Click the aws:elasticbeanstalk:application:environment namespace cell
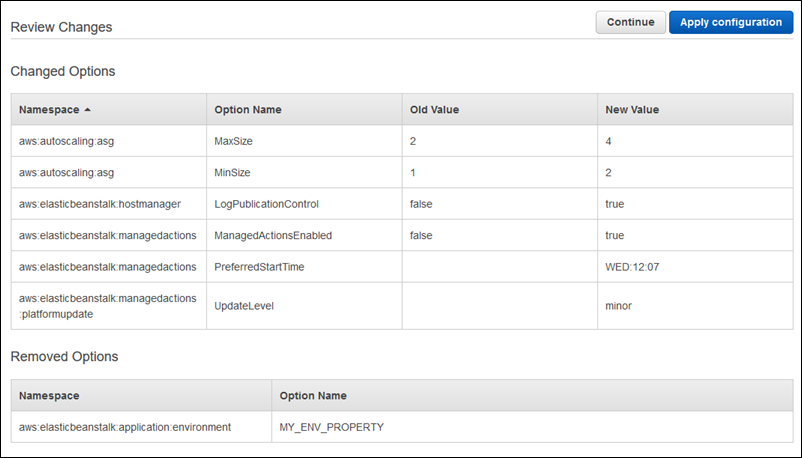Screen dimensions: 802x458 pyautogui.click(x=125, y=427)
